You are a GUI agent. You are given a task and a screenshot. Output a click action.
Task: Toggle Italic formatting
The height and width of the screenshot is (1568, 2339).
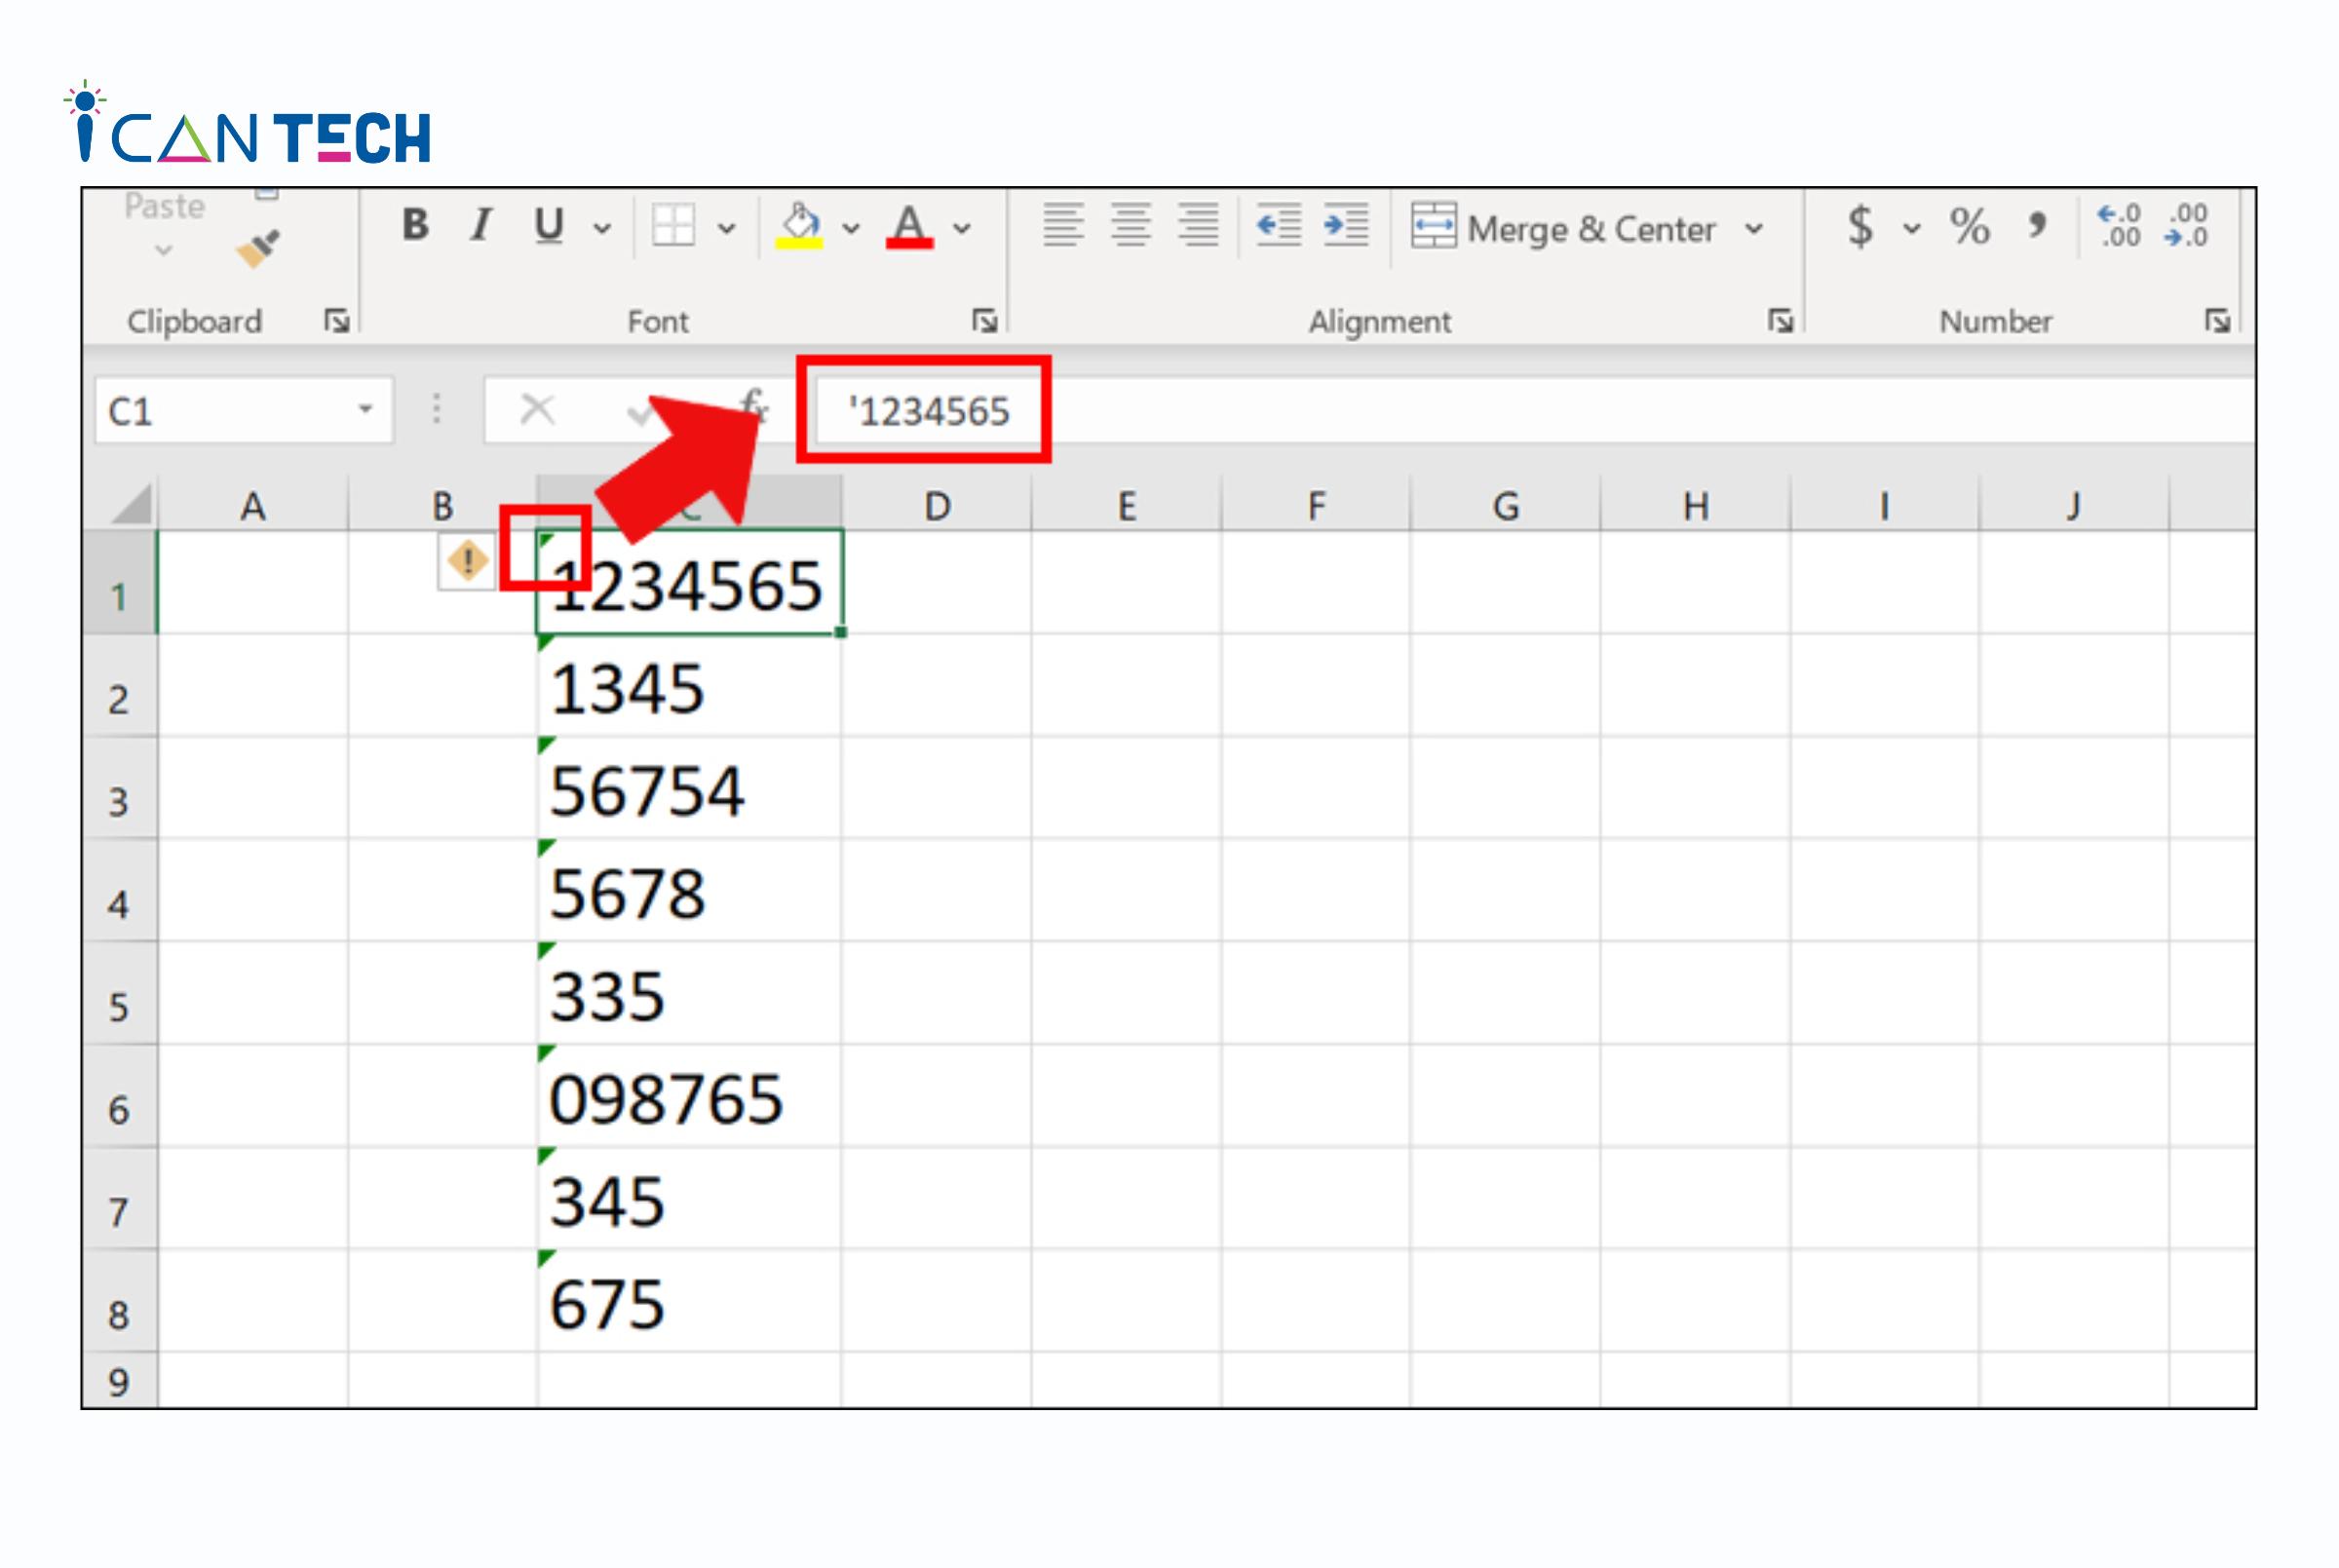(x=481, y=225)
